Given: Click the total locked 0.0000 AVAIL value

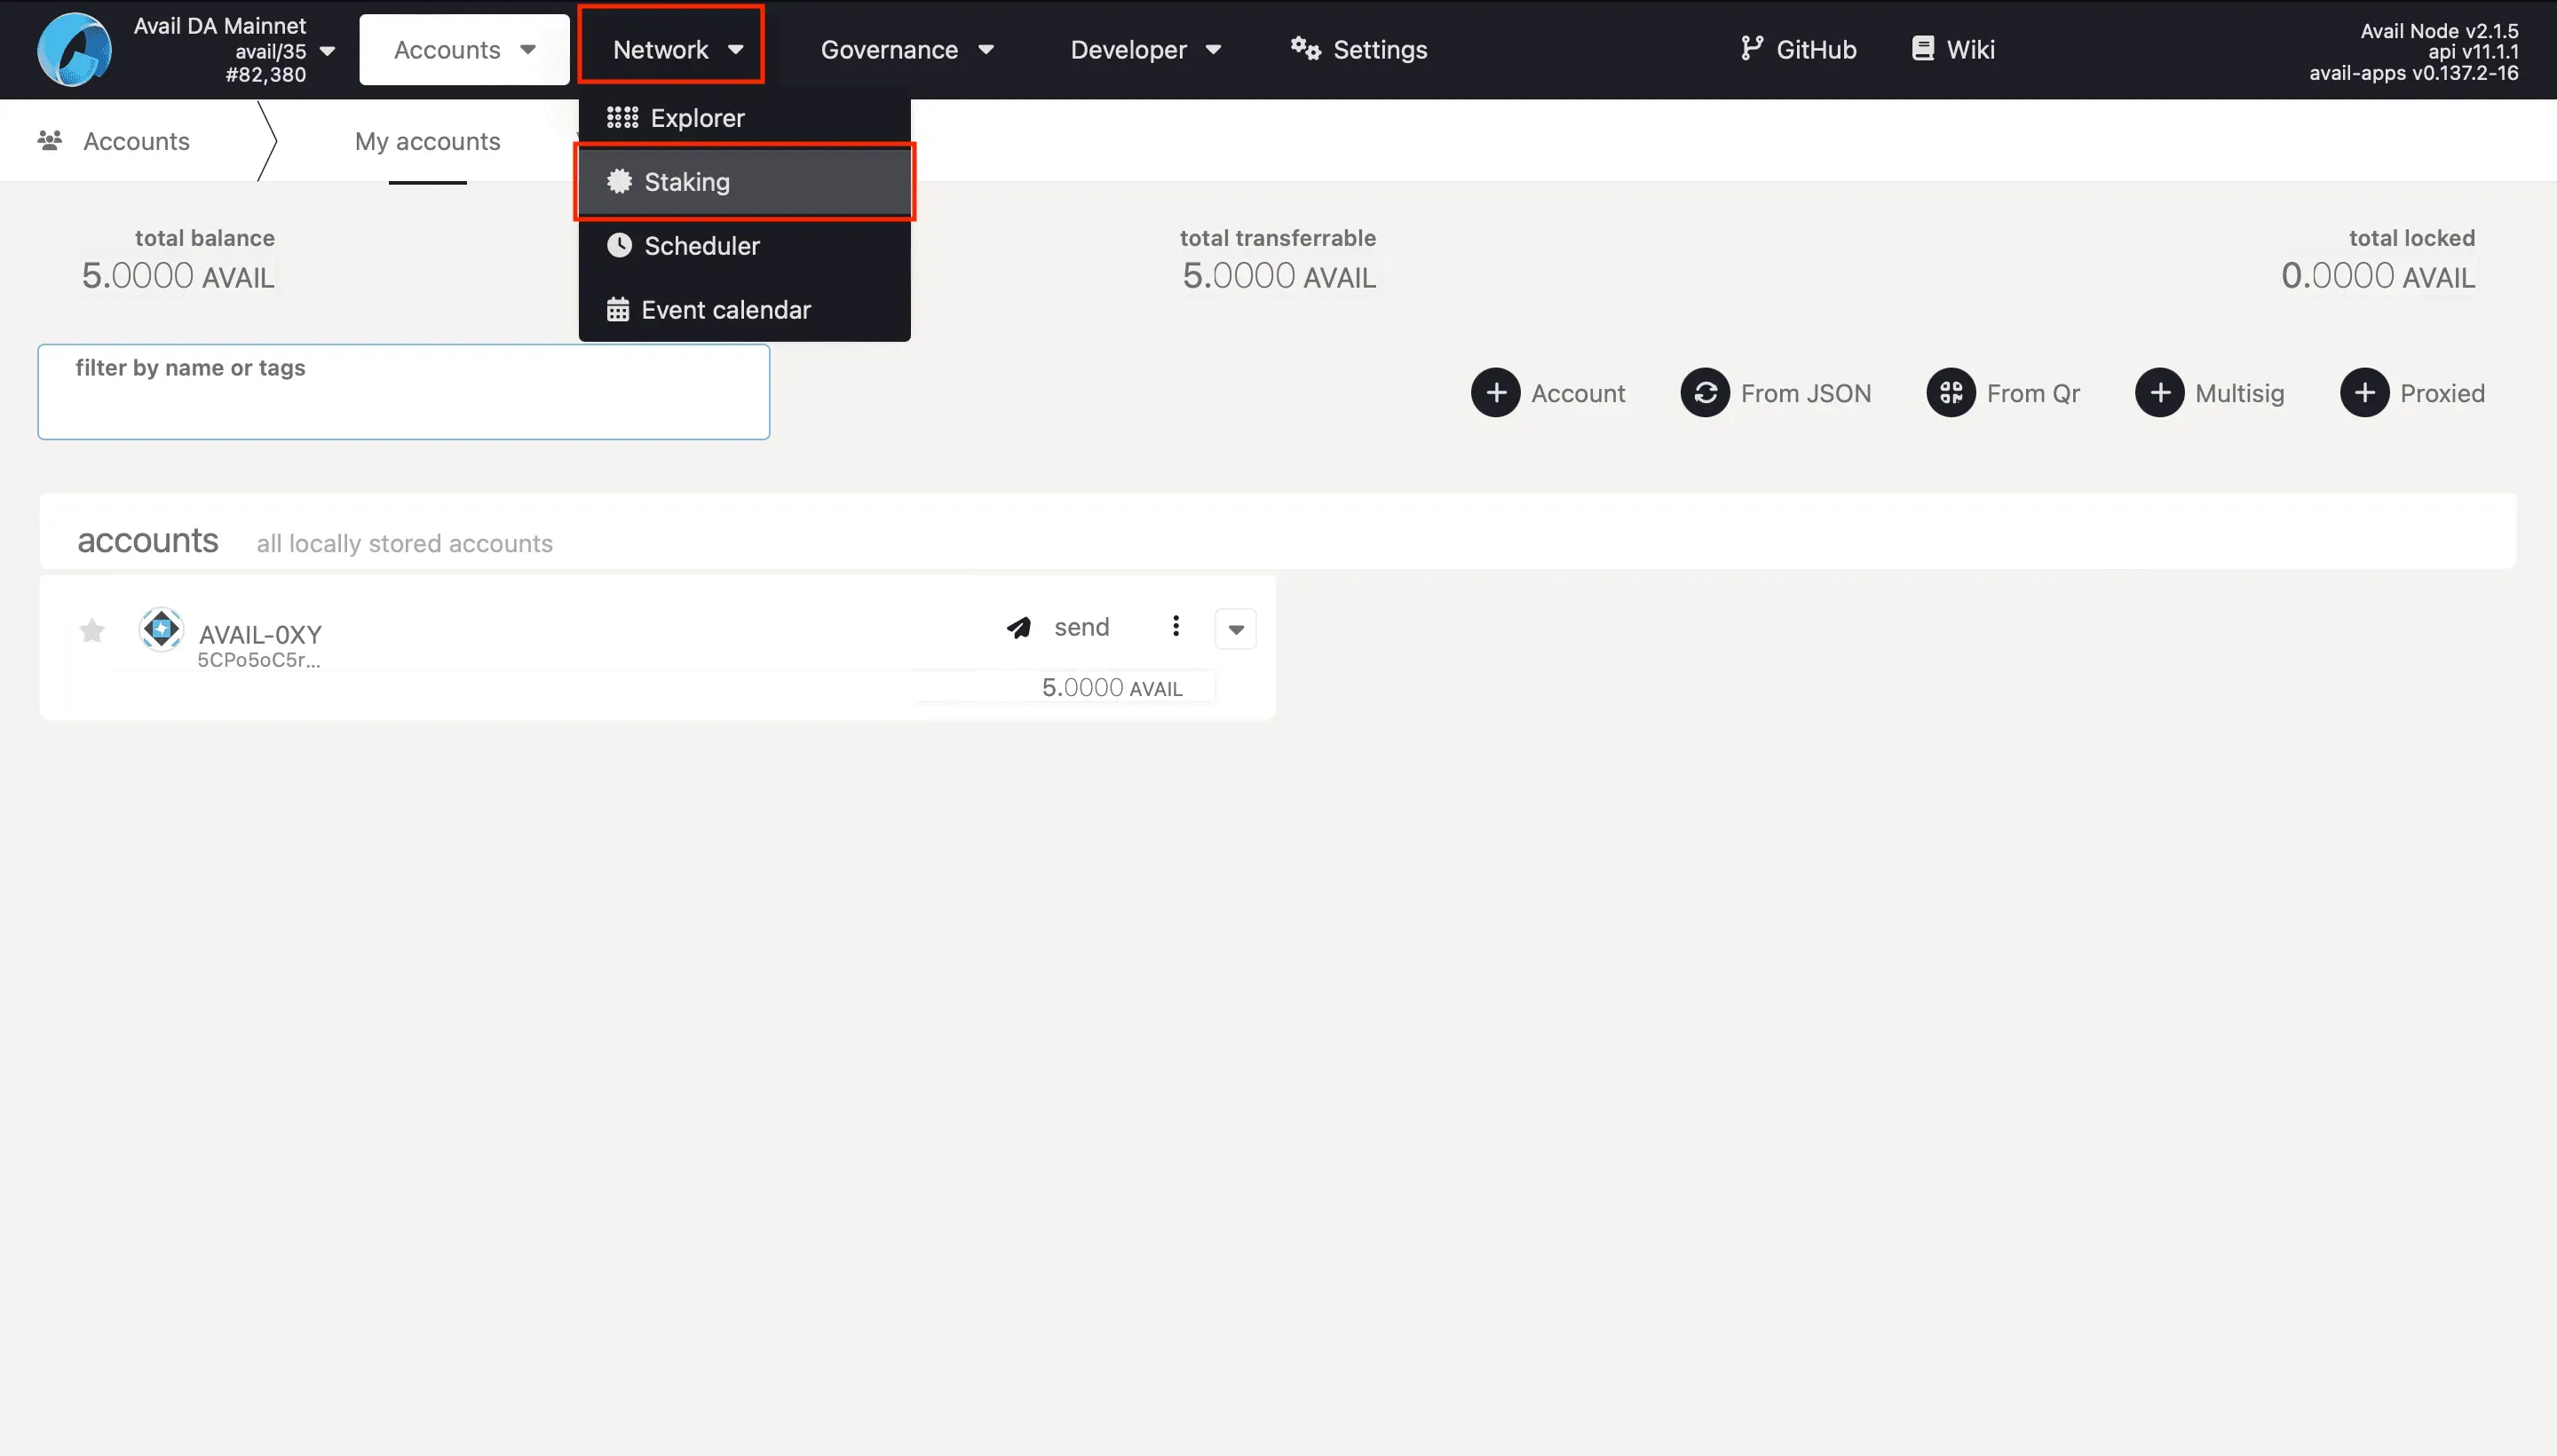Looking at the screenshot, I should point(2378,275).
